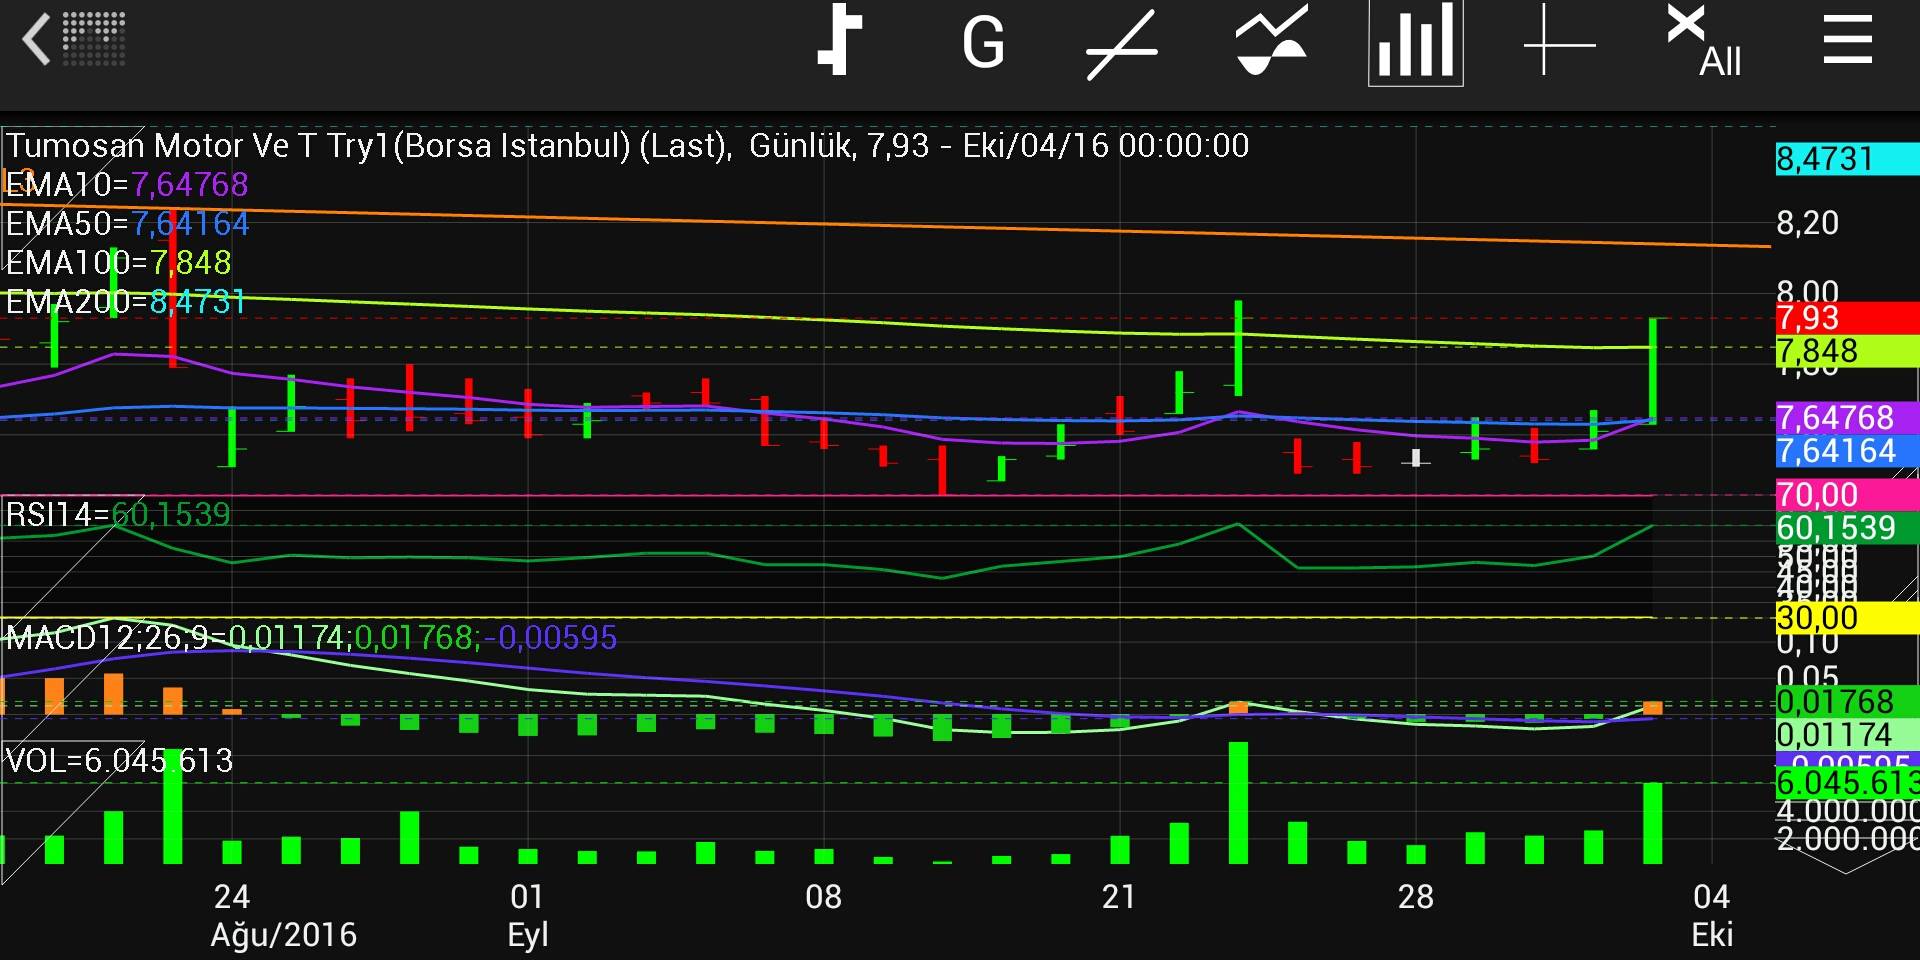Image resolution: width=1920 pixels, height=960 pixels.
Task: Open the G period dropdown
Action: (982, 44)
